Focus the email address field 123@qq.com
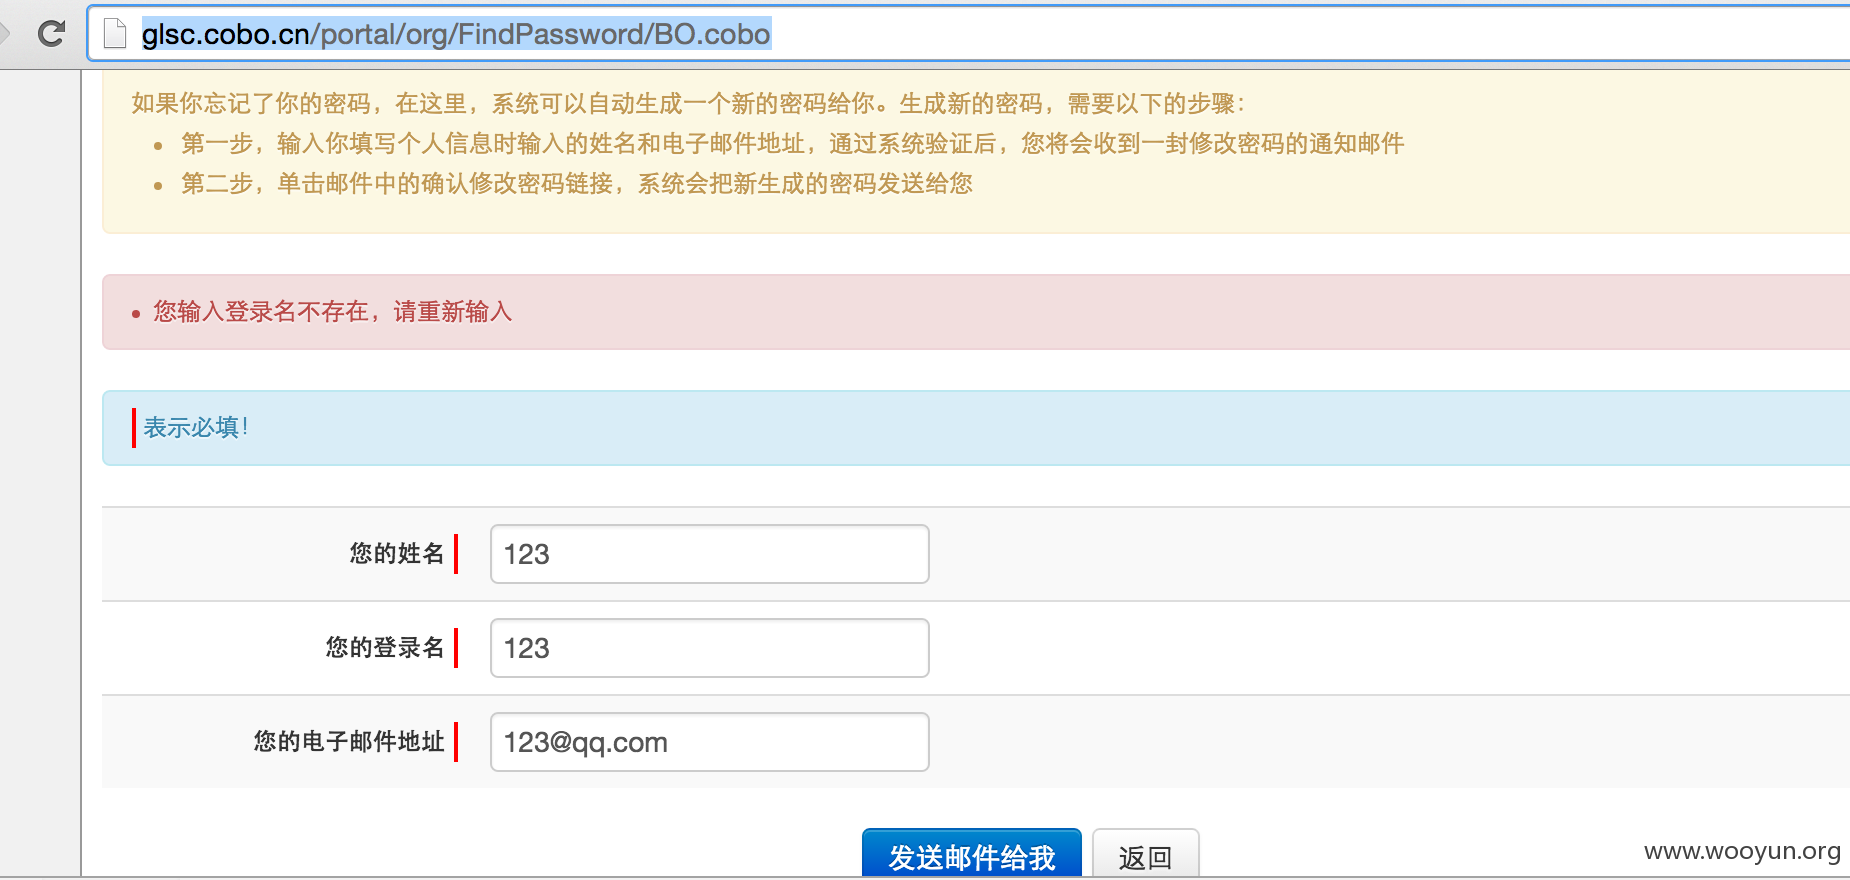This screenshot has width=1850, height=880. point(709,742)
